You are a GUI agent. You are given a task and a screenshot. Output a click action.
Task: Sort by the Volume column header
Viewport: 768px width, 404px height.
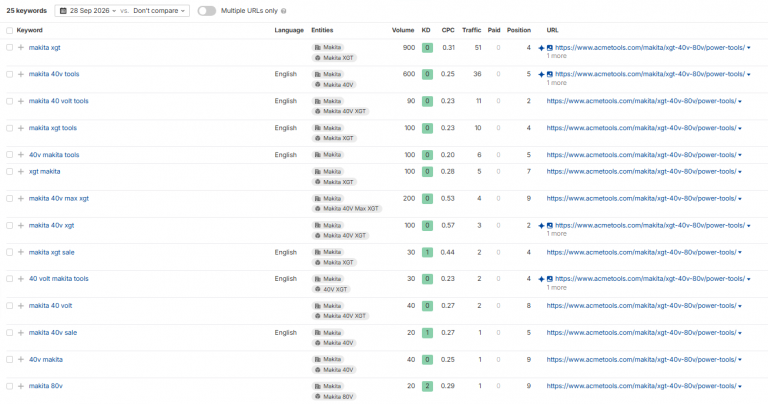[x=403, y=30]
